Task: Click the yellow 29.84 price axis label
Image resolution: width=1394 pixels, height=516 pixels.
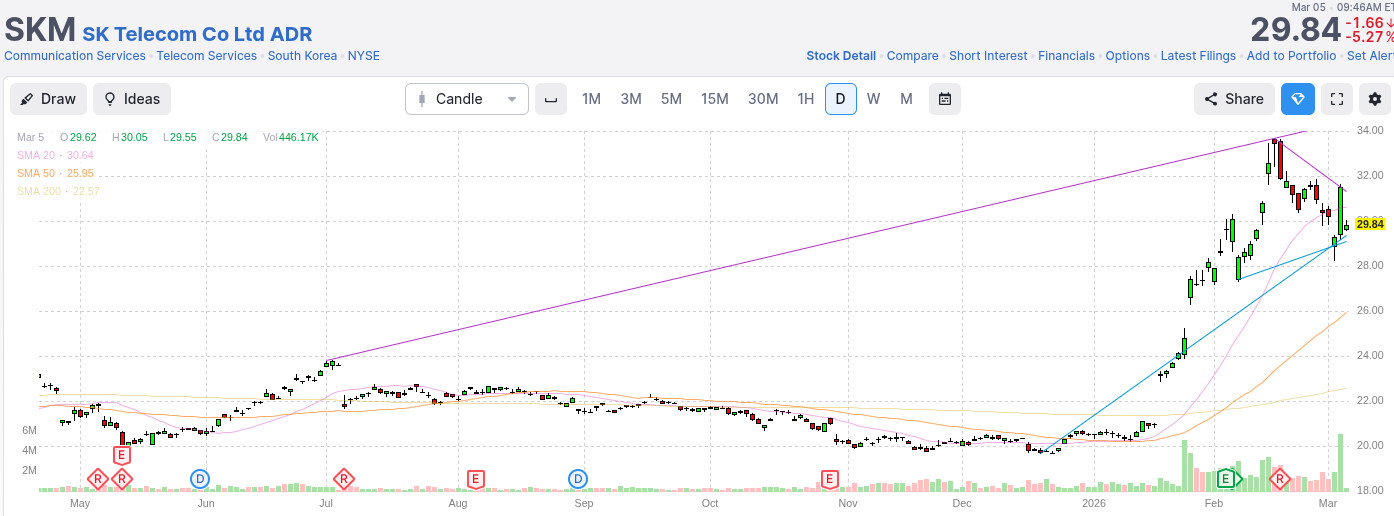Action: click(x=1369, y=224)
